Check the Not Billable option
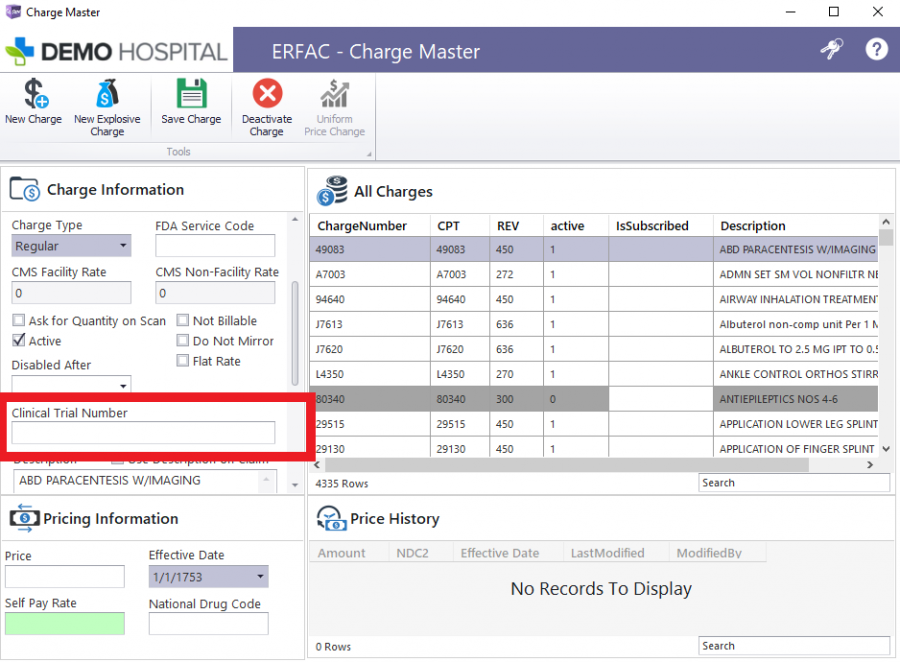 pos(183,320)
